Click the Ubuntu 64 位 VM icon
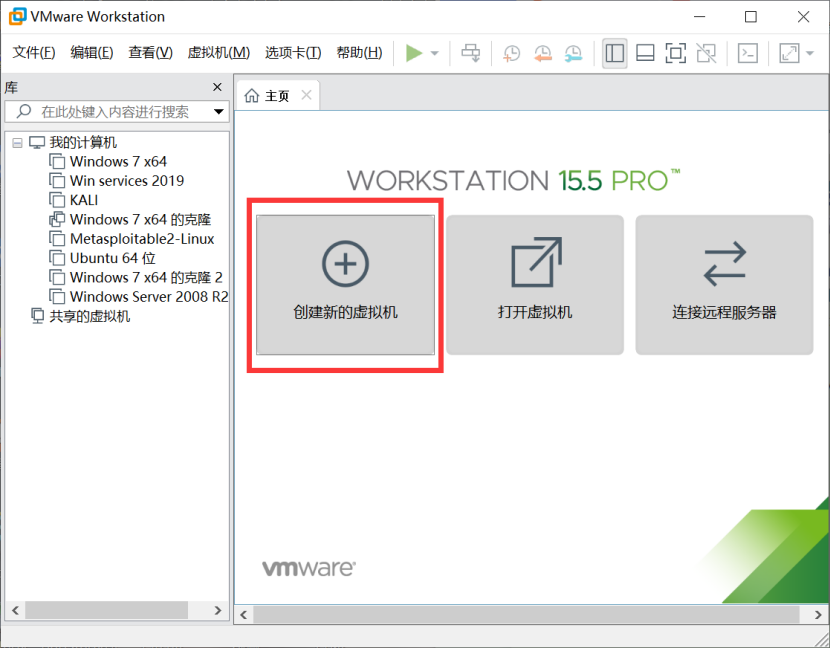This screenshot has height=648, width=830. point(57,258)
